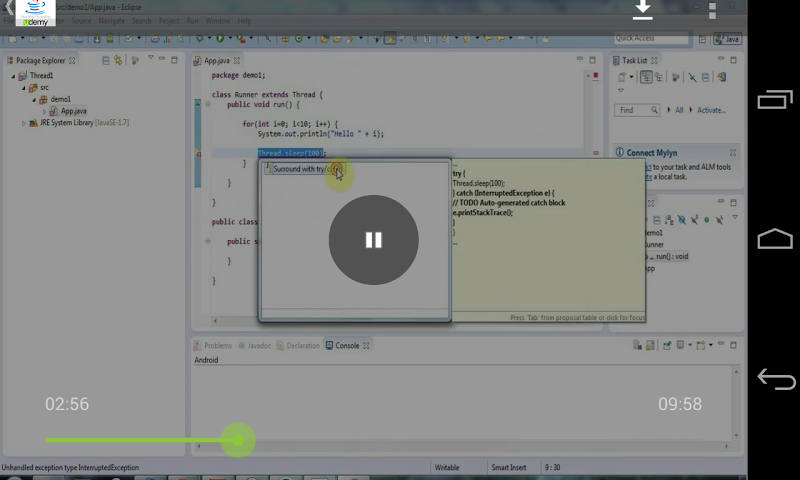This screenshot has width=800, height=480.
Task: Click Display Selected Console icon
Action: [x=680, y=345]
